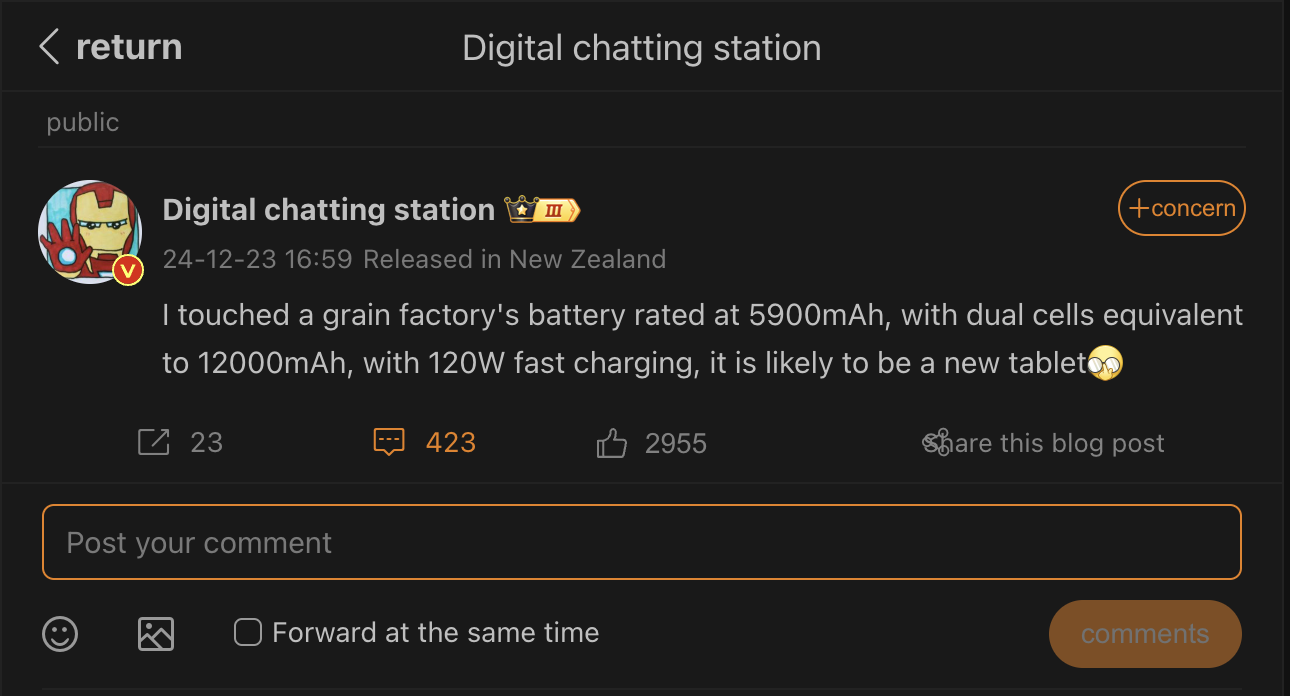Click the insert image icon
Image resolution: width=1290 pixels, height=696 pixels.
(156, 633)
